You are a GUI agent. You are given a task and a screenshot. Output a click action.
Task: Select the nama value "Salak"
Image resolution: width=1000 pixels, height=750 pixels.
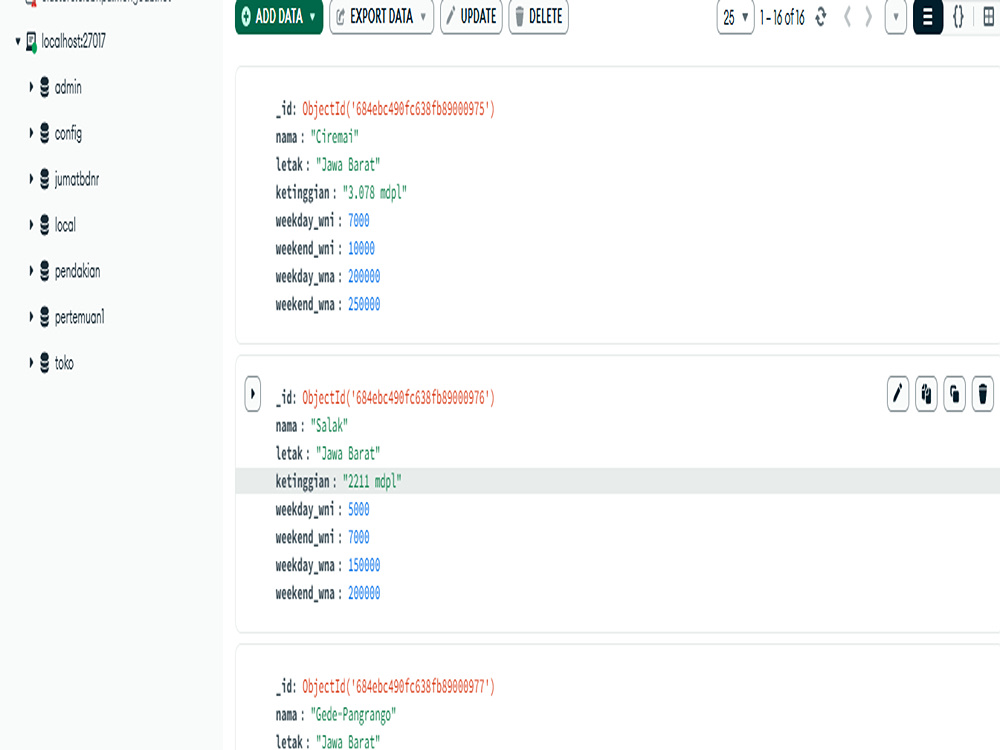click(x=328, y=425)
